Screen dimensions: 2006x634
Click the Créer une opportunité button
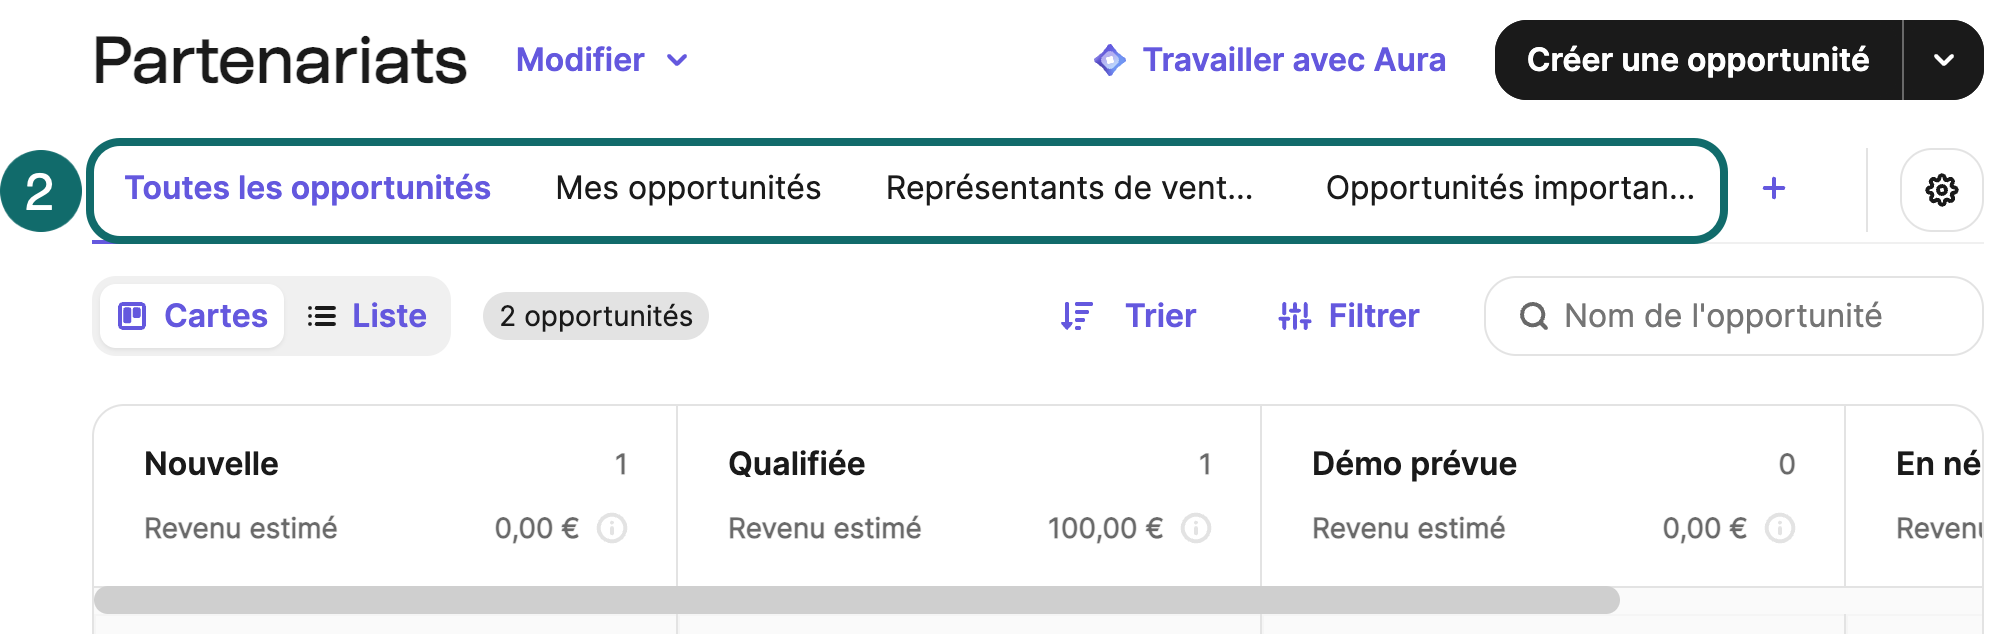[x=1697, y=60]
